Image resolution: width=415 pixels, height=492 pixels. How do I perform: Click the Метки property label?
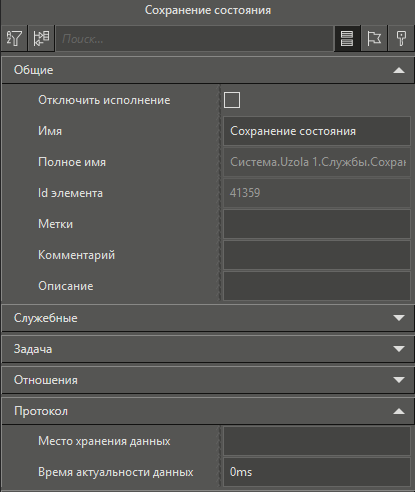click(55, 224)
